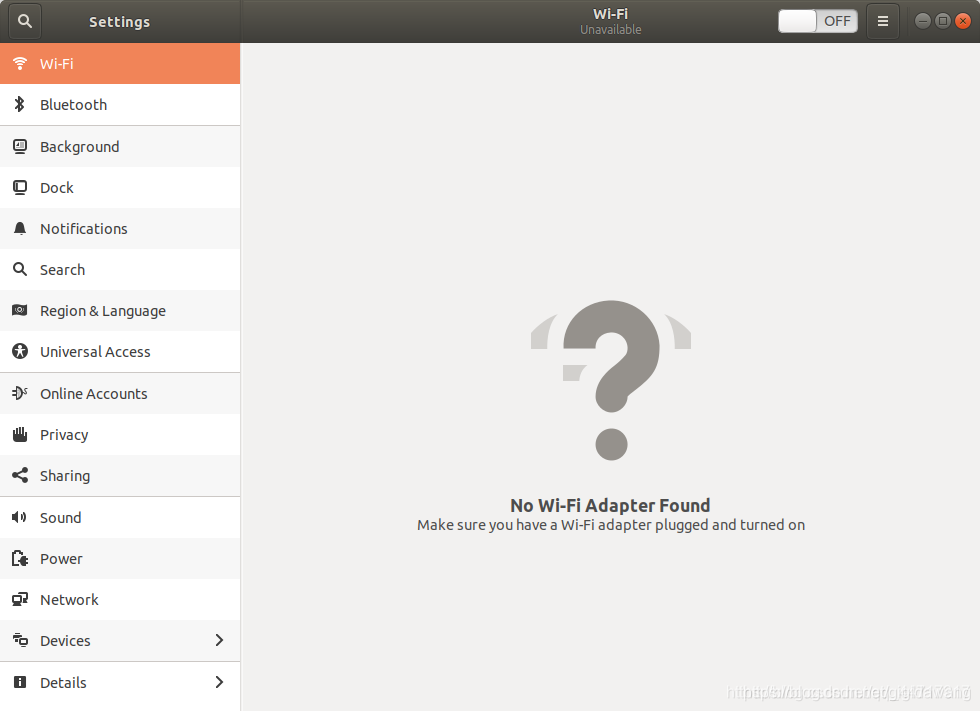980x711 pixels.
Task: Open the hamburger menu in header bar
Action: [882, 21]
